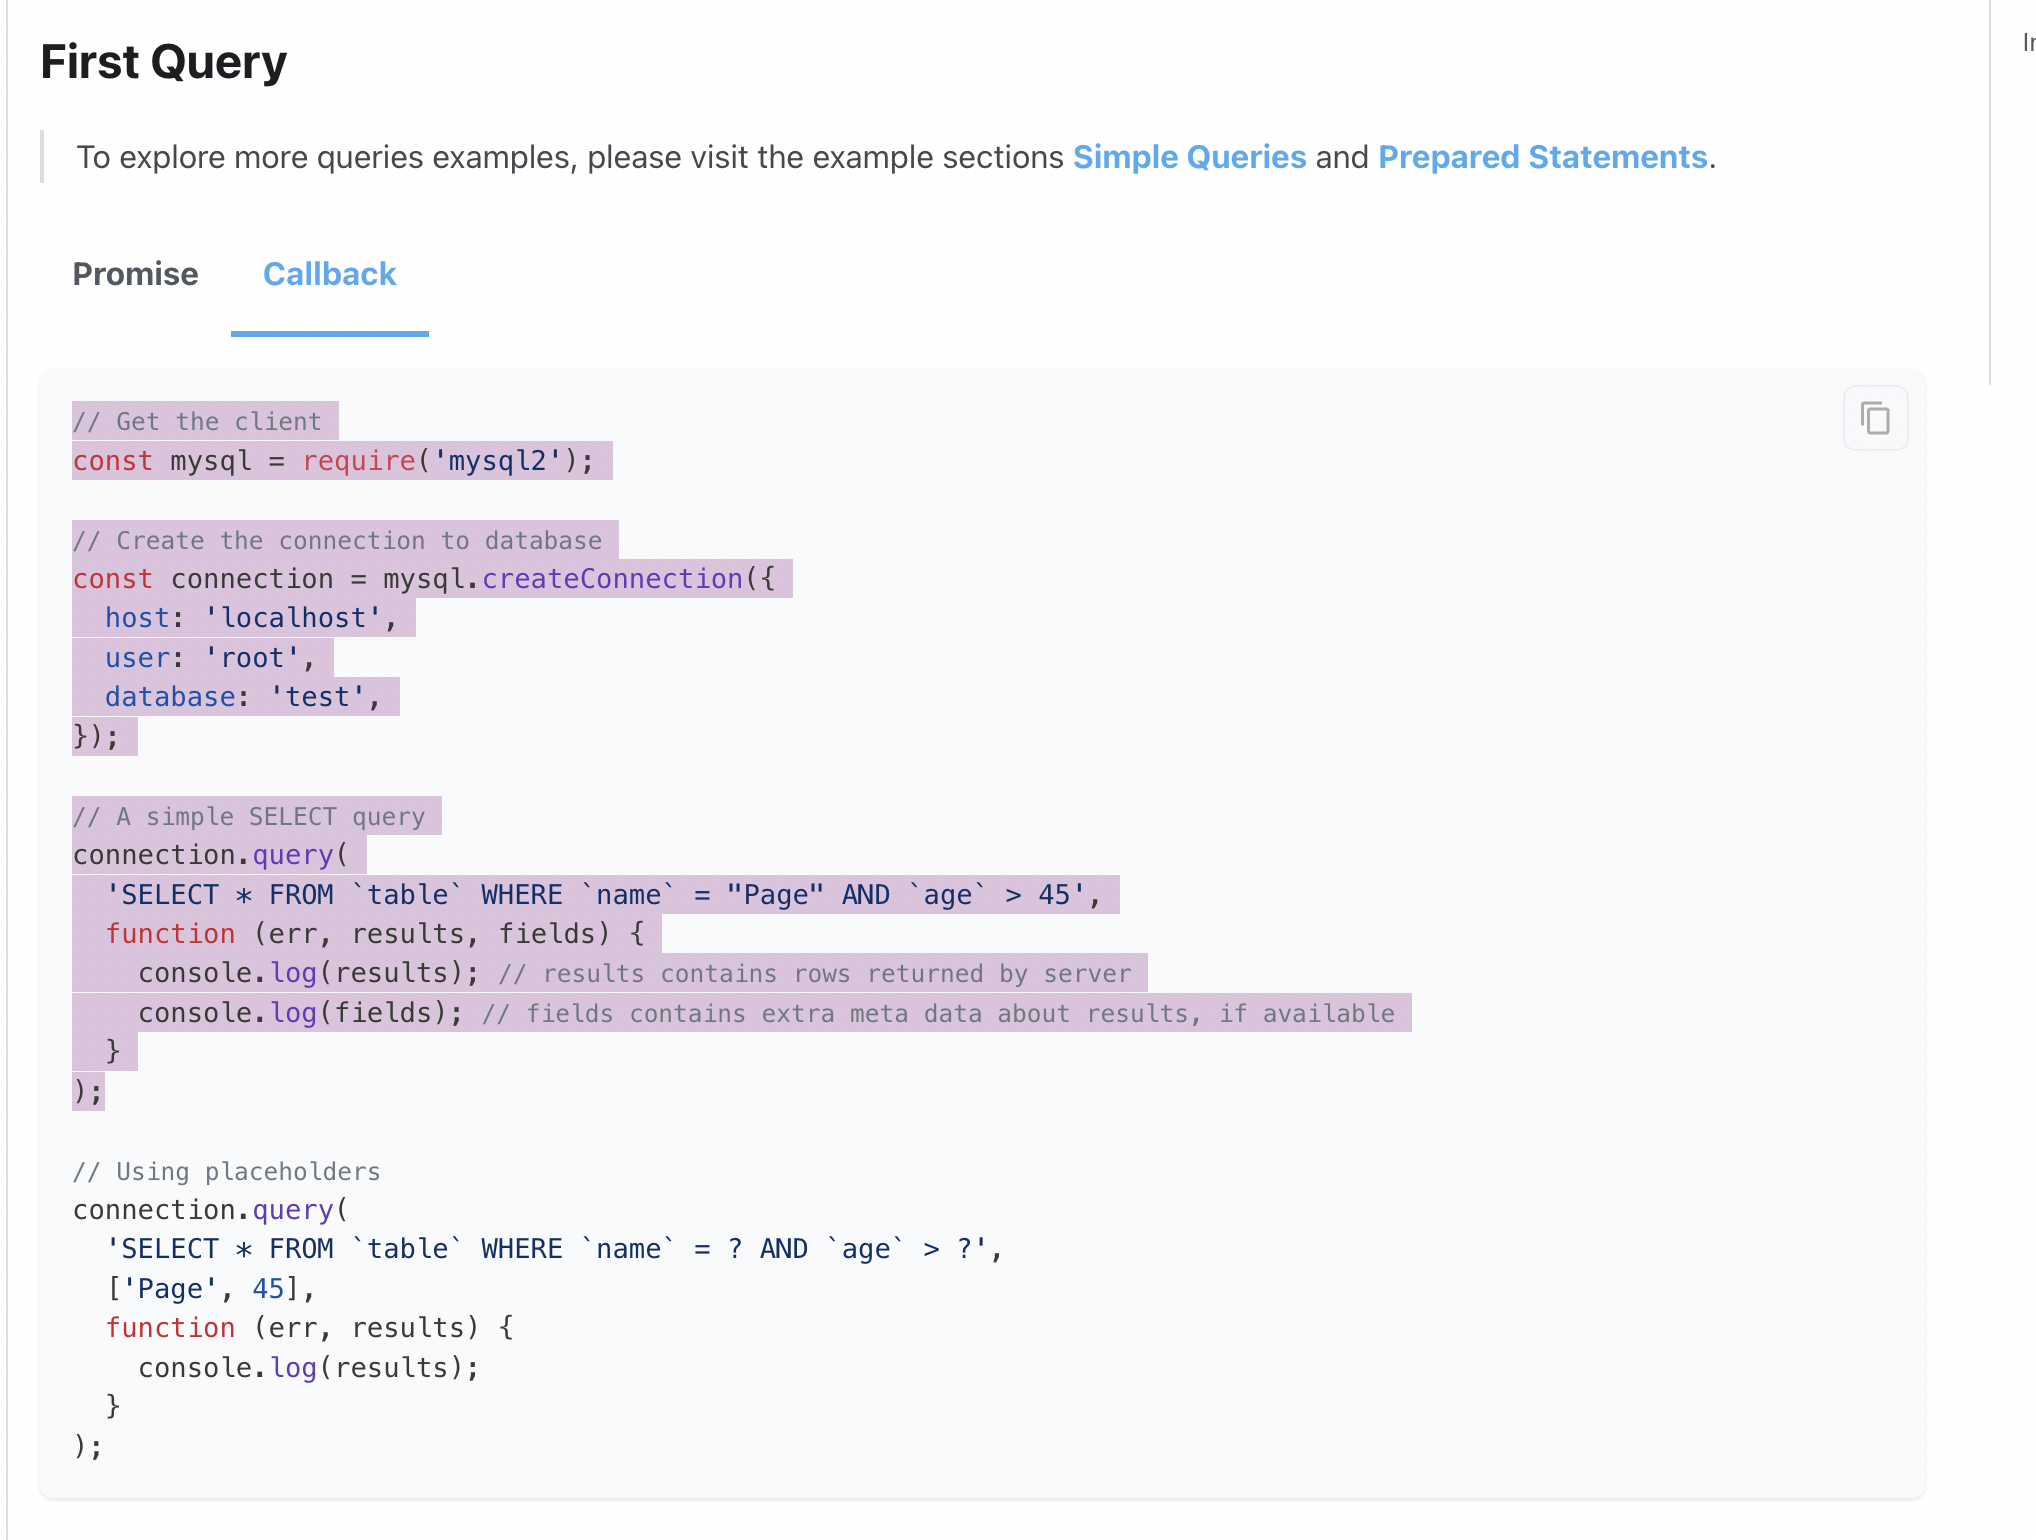Click the "Using placeholders" comment

[x=228, y=1172]
